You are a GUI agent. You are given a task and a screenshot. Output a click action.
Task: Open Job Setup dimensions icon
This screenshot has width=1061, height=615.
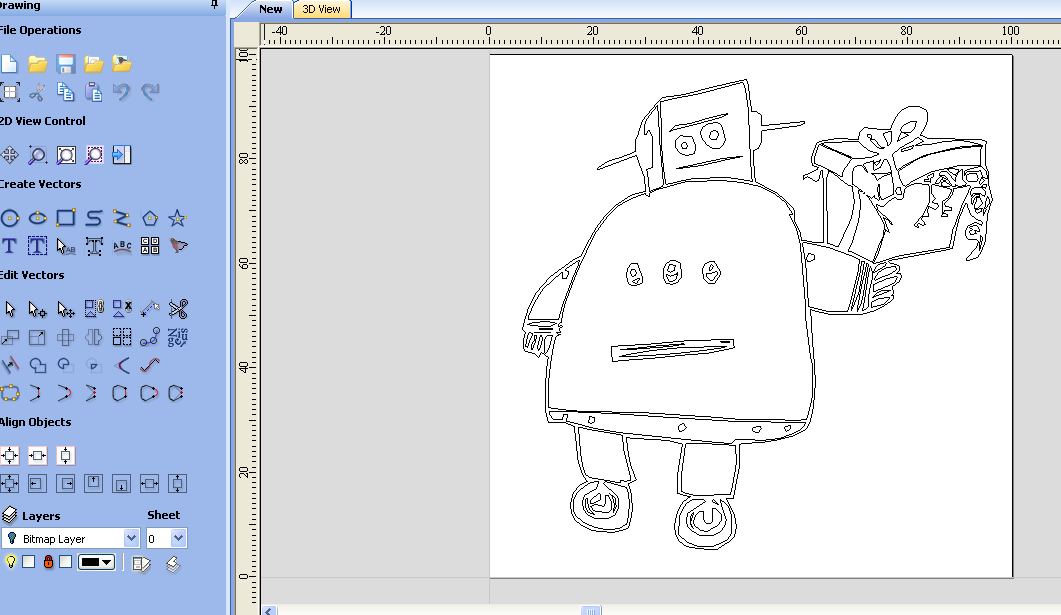click(9, 91)
